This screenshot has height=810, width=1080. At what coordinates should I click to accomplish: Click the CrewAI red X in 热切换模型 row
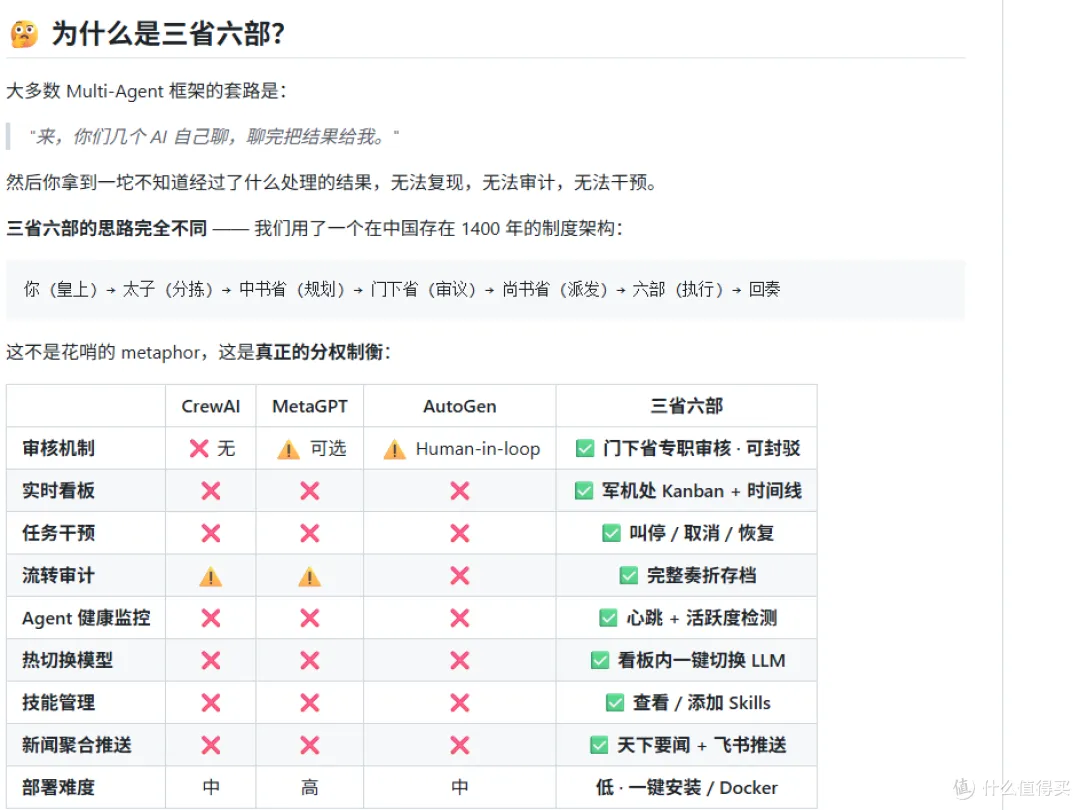[211, 661]
